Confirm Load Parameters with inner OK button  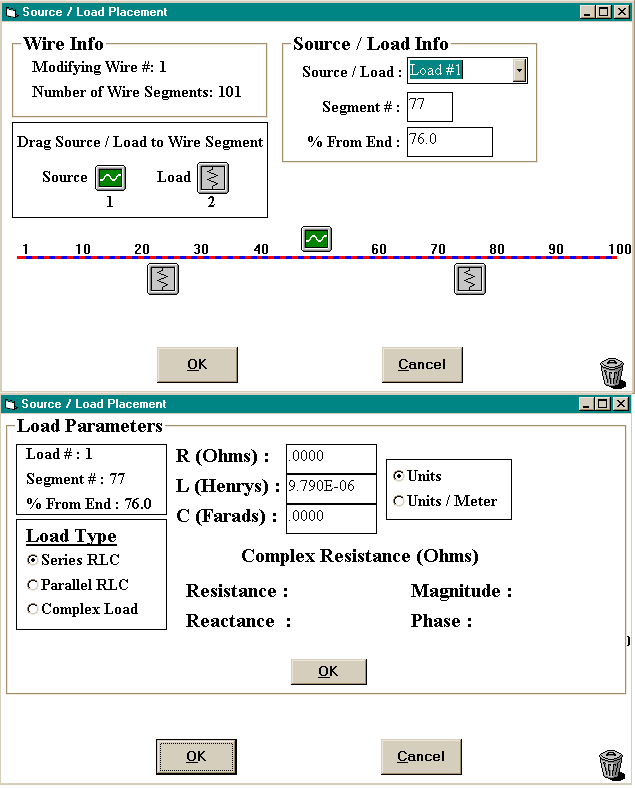tap(328, 671)
